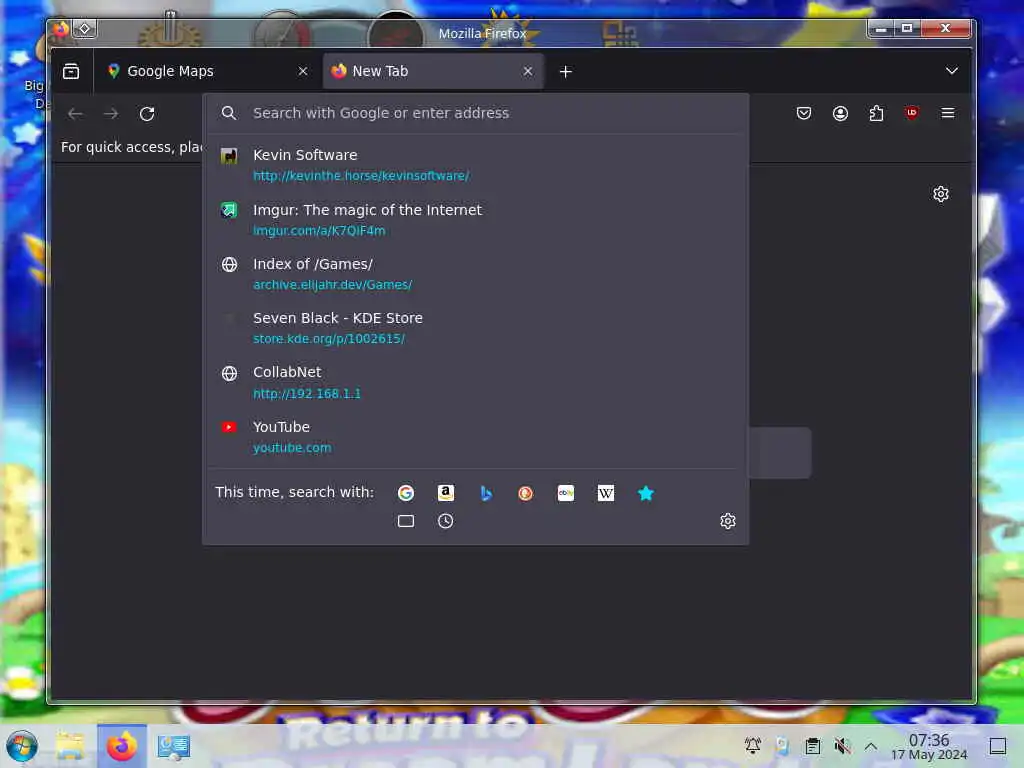The height and width of the screenshot is (768, 1024).
Task: Go forward one page
Action: tap(111, 114)
